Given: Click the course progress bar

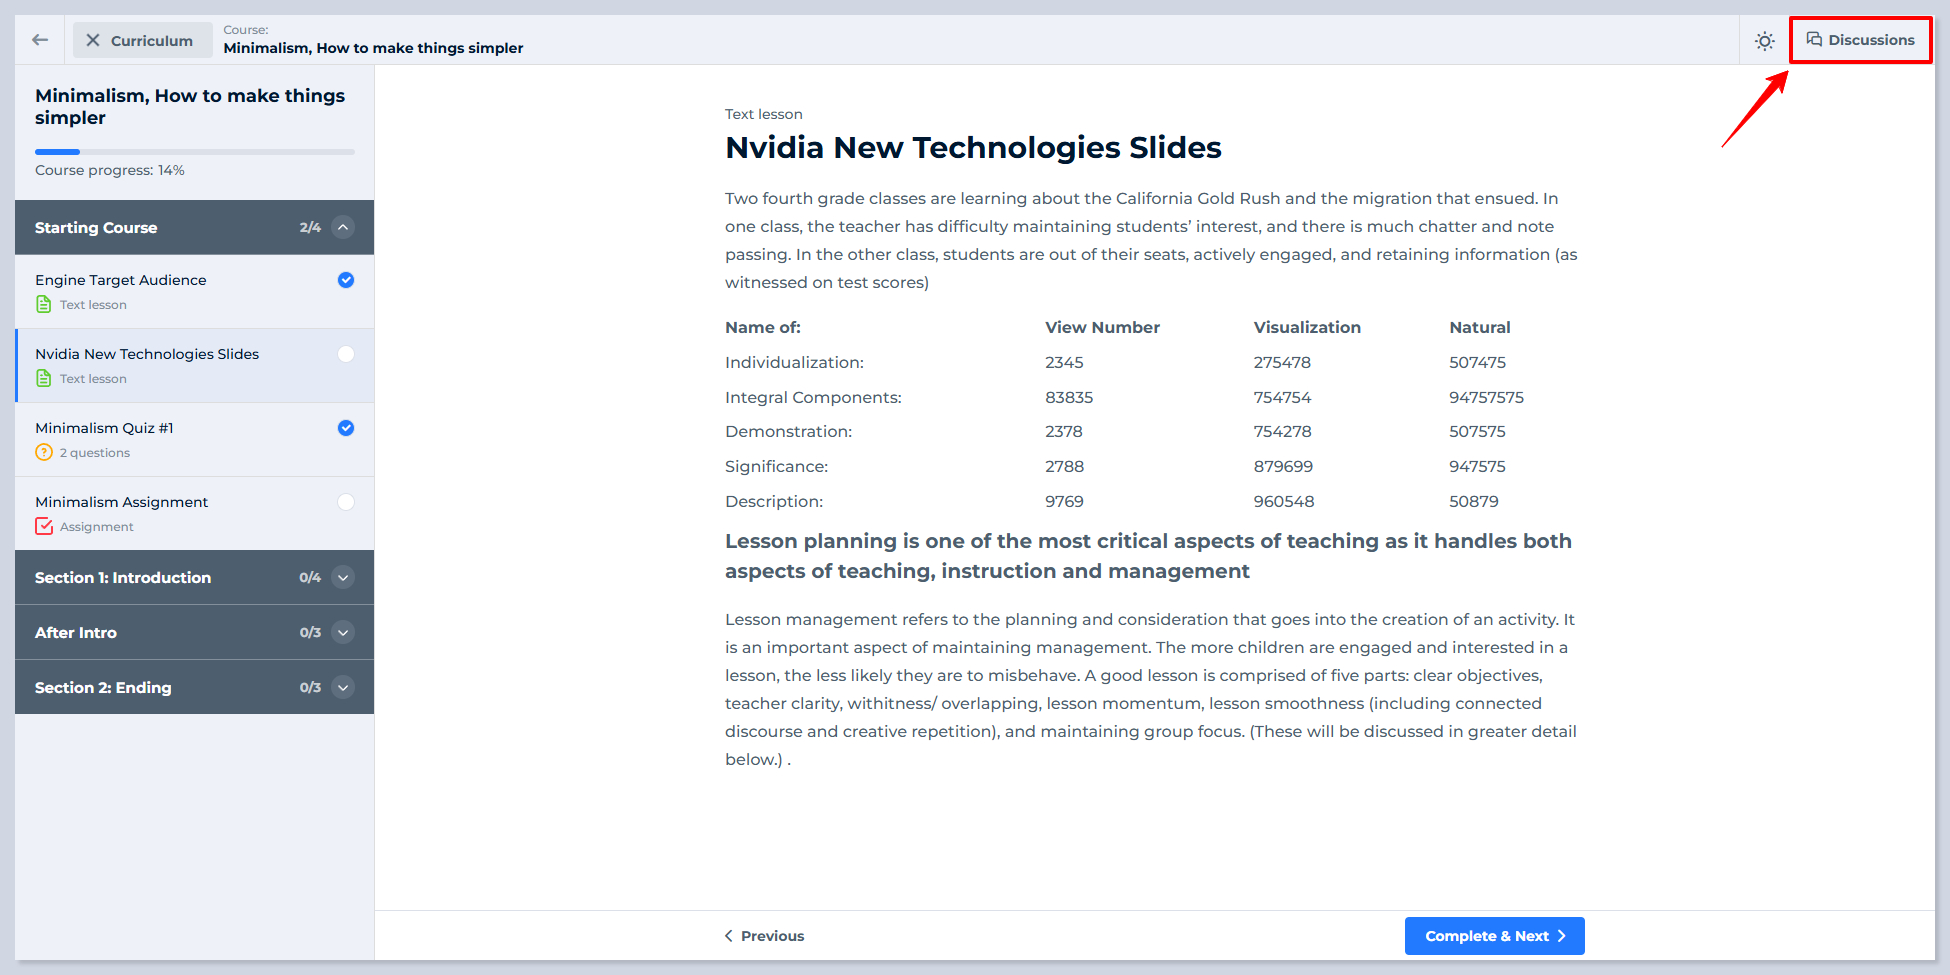Looking at the screenshot, I should [x=194, y=152].
